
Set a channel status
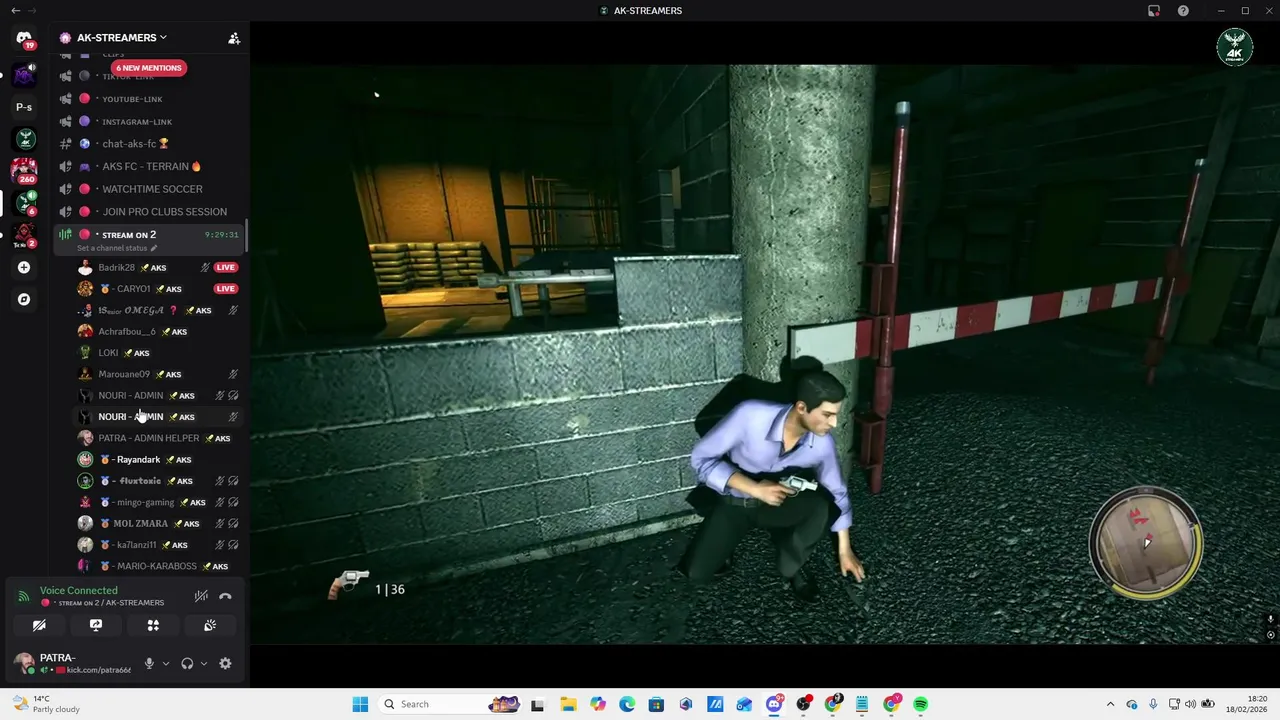[117, 248]
